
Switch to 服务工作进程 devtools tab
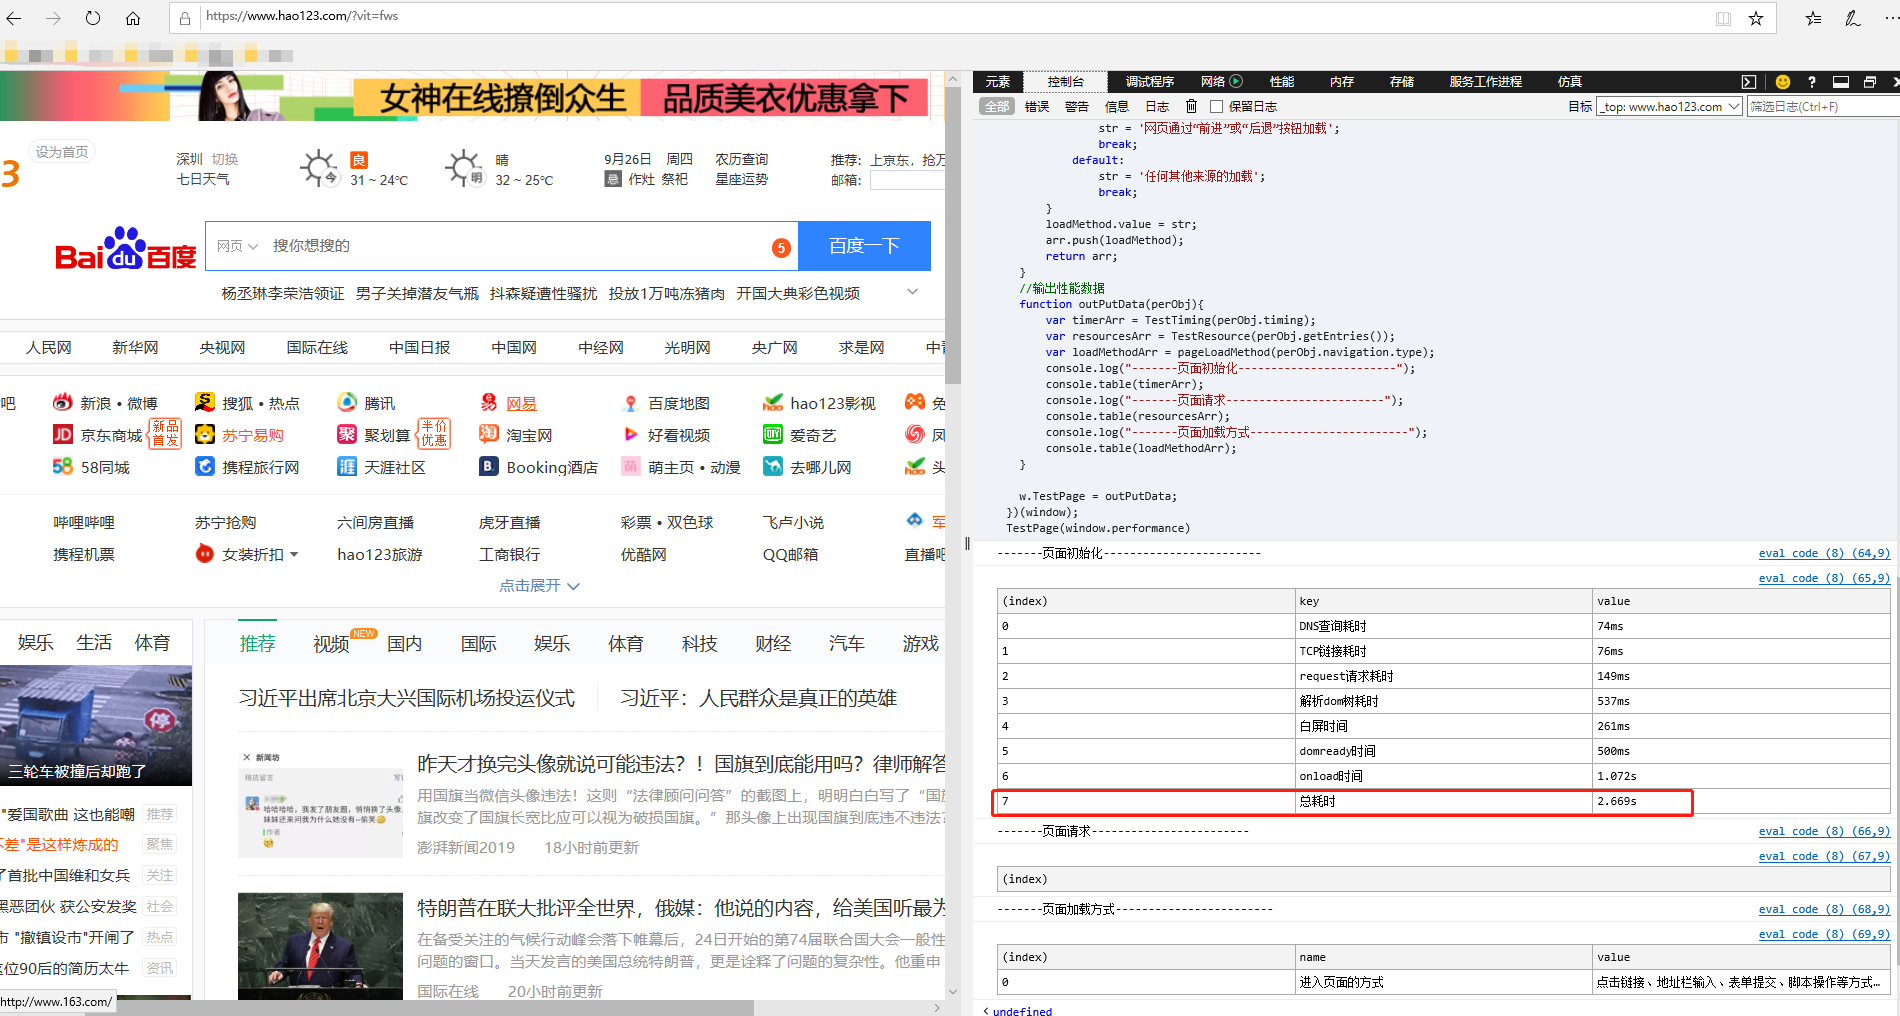click(1486, 82)
